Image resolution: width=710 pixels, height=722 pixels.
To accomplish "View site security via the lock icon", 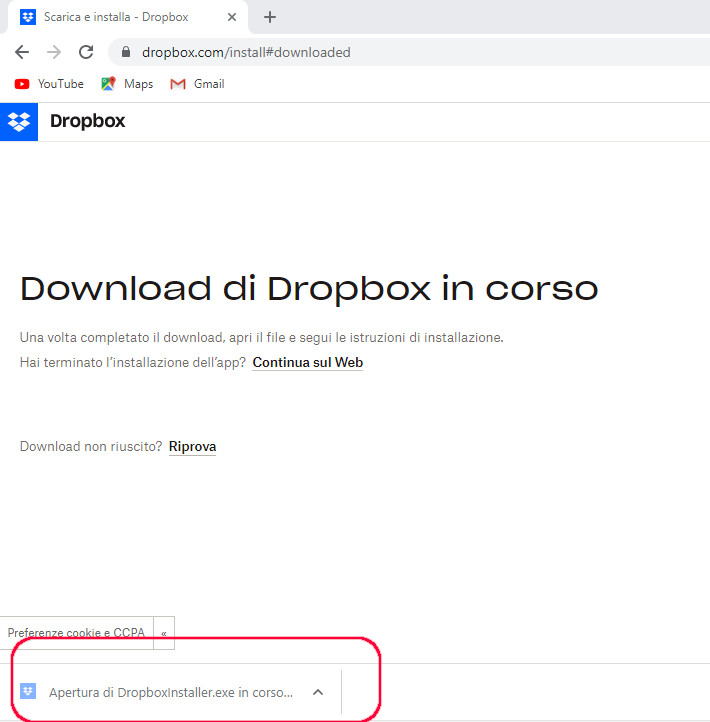I will click(126, 52).
